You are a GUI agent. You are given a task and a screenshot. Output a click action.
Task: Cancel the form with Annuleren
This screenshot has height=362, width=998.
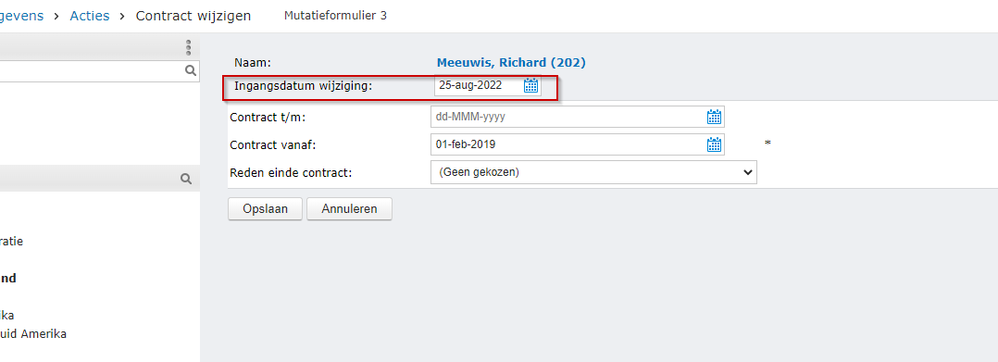click(x=349, y=209)
